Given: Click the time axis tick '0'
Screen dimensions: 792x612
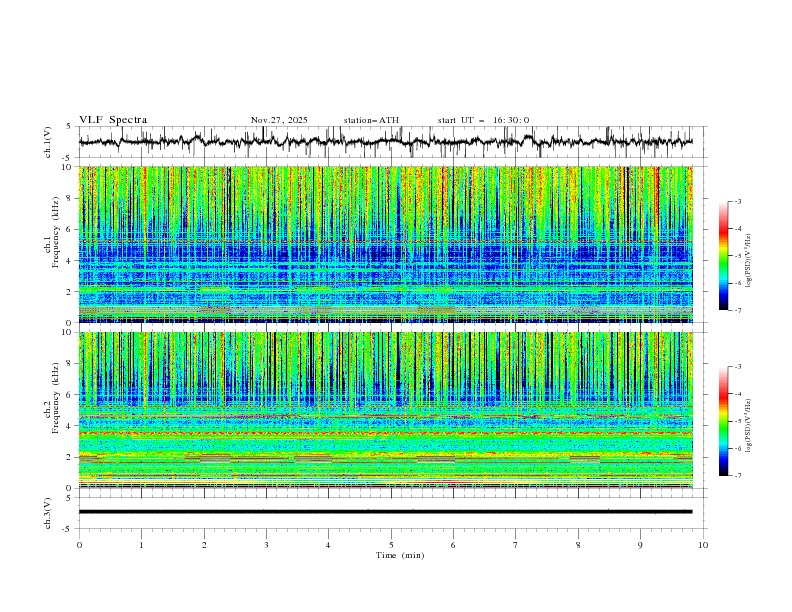Looking at the screenshot, I should pos(79,545).
